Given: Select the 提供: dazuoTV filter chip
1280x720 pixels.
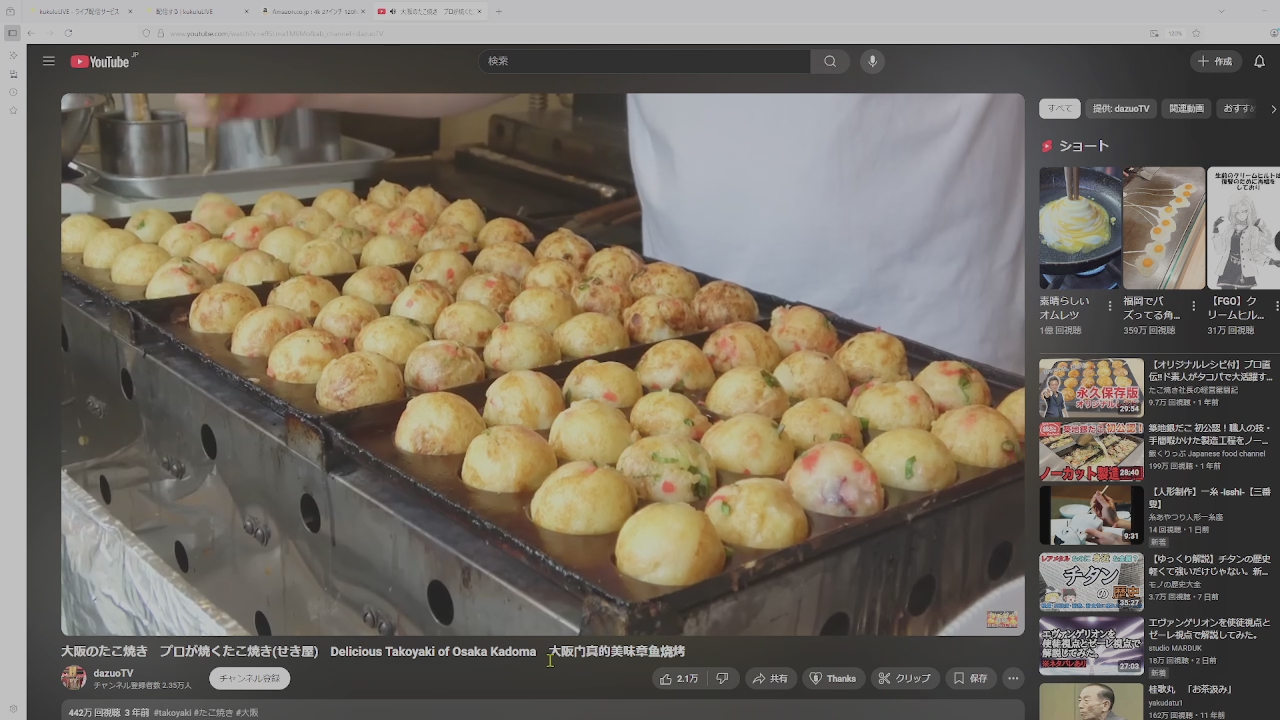Looking at the screenshot, I should coord(1121,108).
